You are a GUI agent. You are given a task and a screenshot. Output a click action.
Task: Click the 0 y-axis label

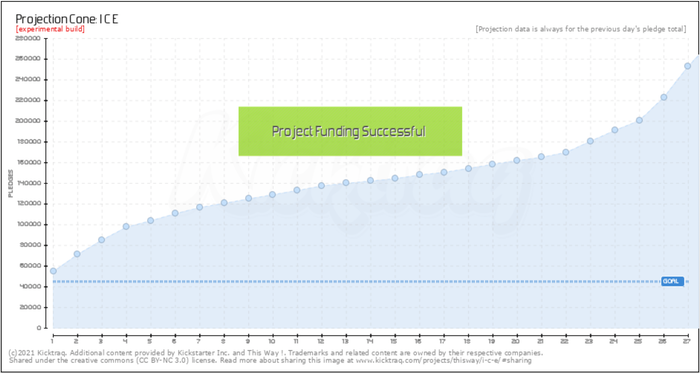[x=39, y=328]
